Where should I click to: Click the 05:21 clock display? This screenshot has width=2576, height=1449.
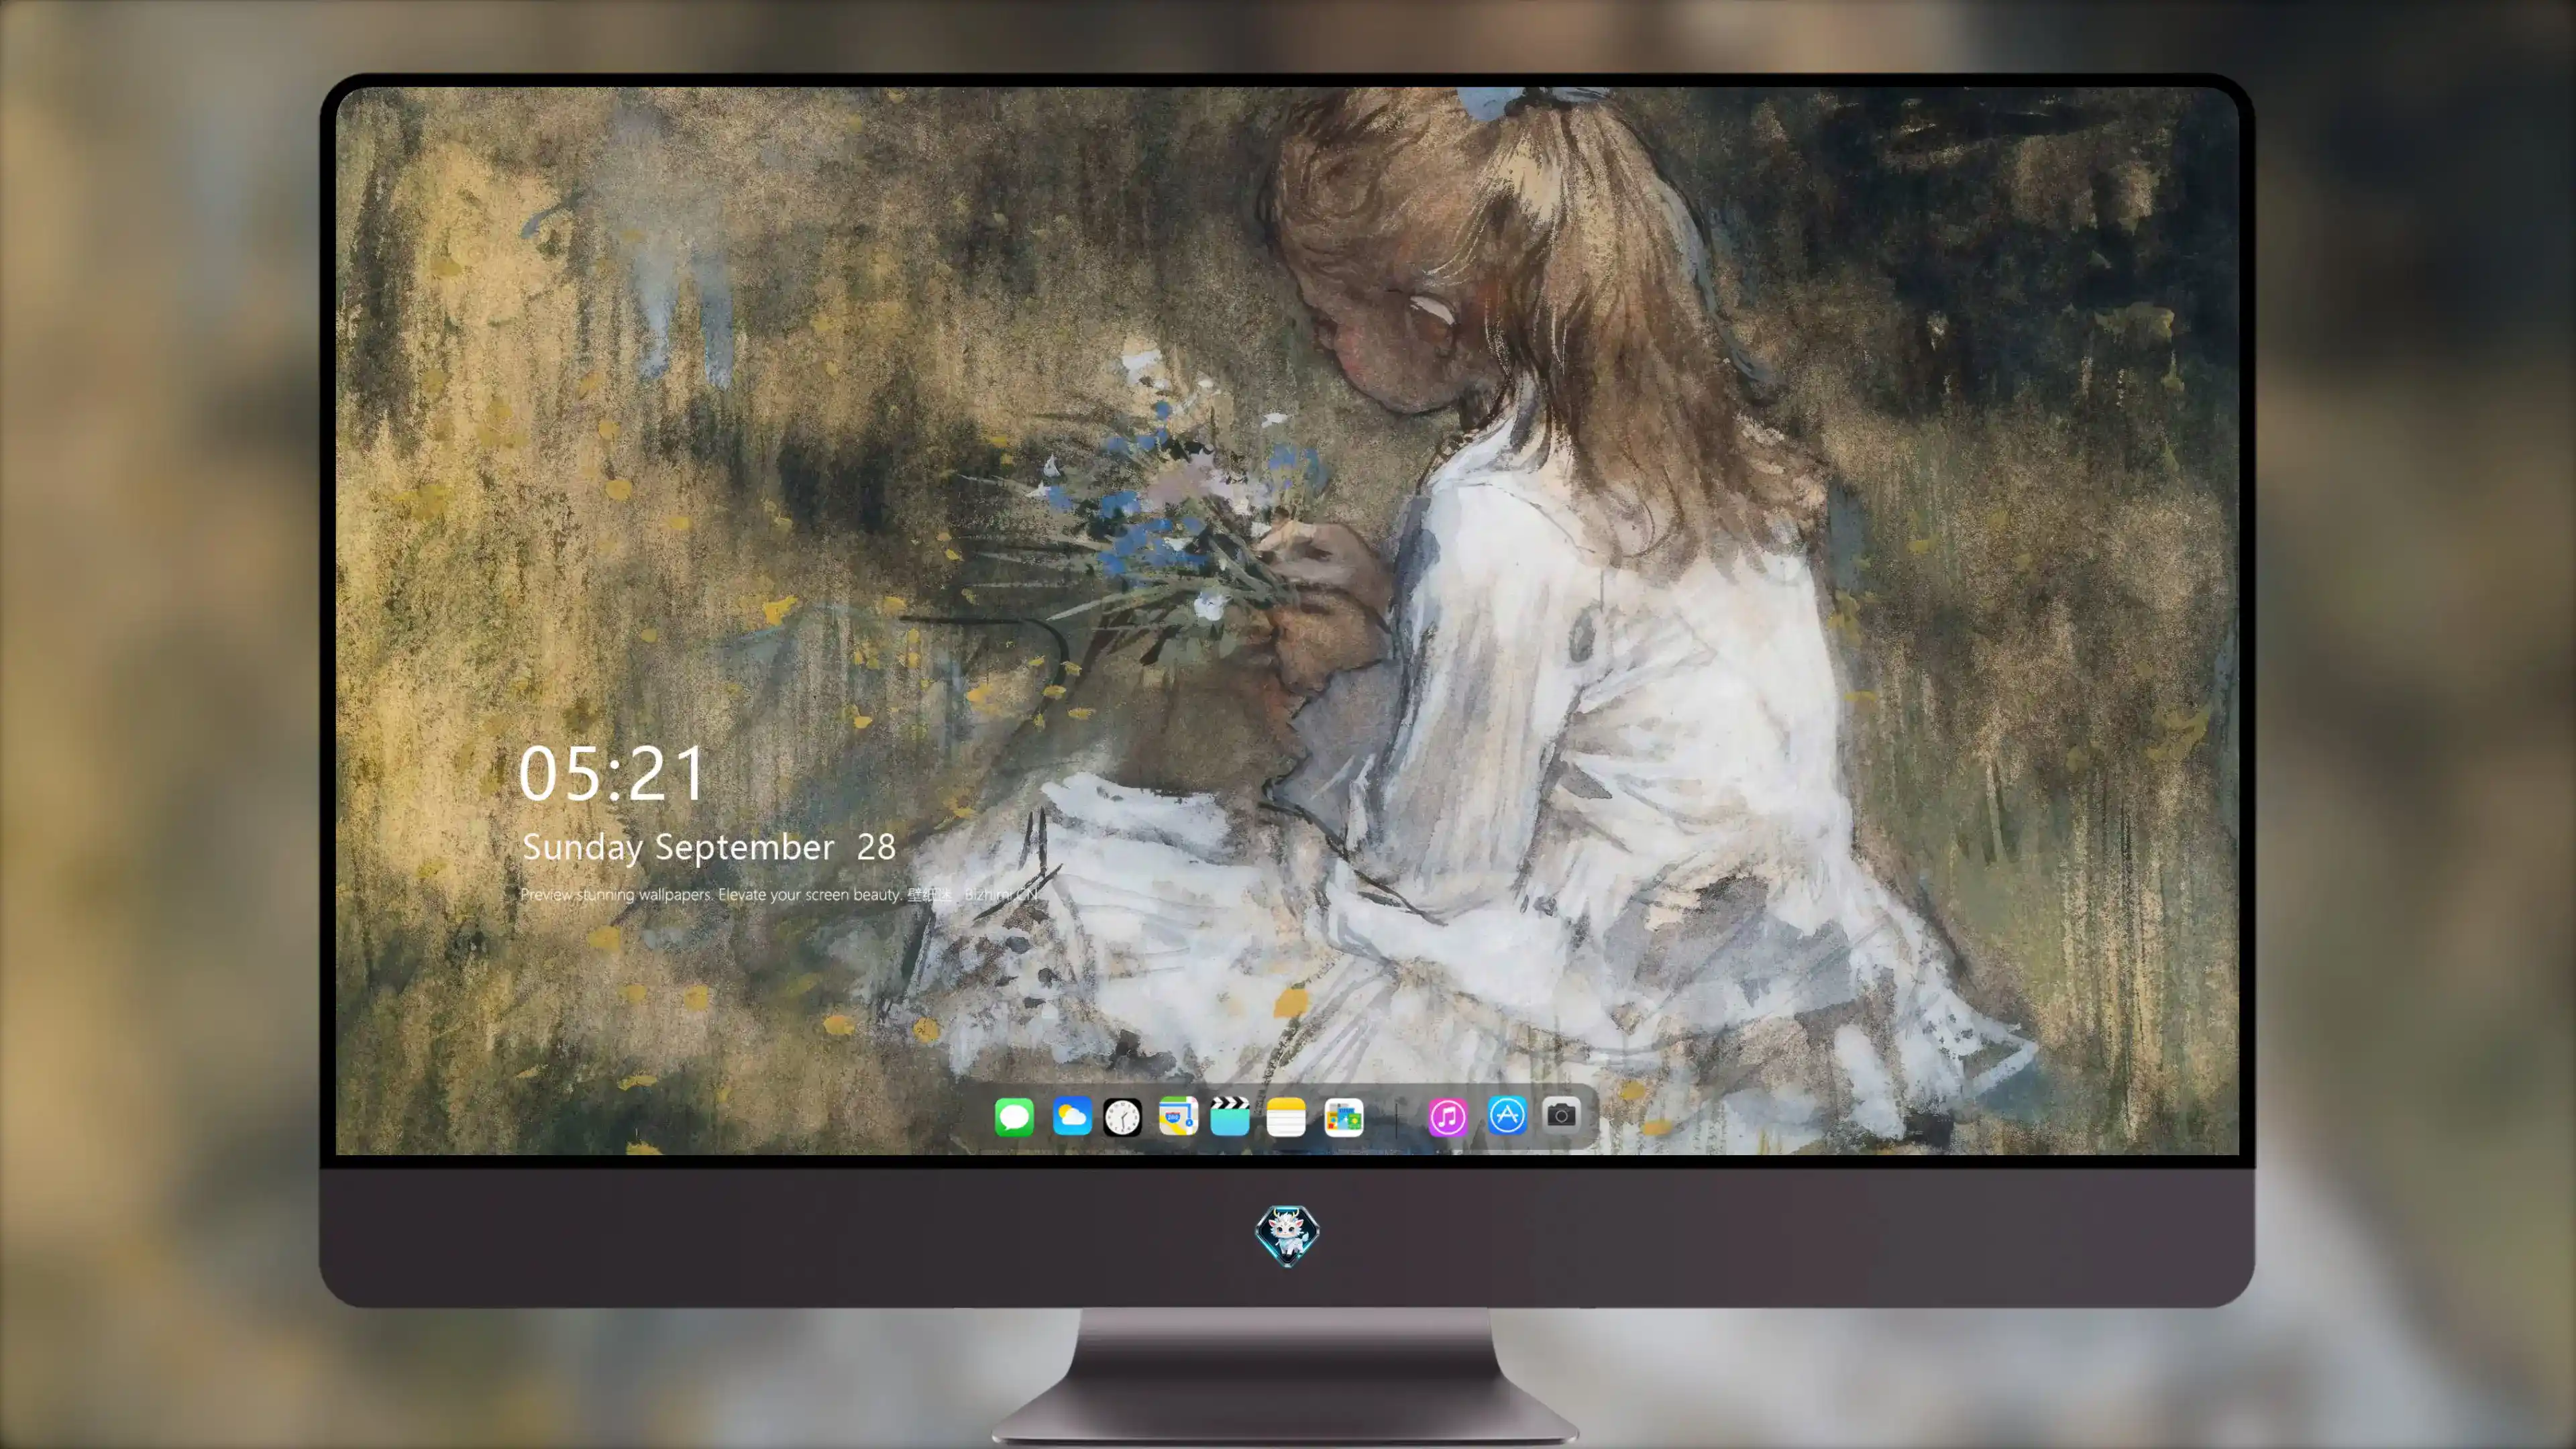612,773
